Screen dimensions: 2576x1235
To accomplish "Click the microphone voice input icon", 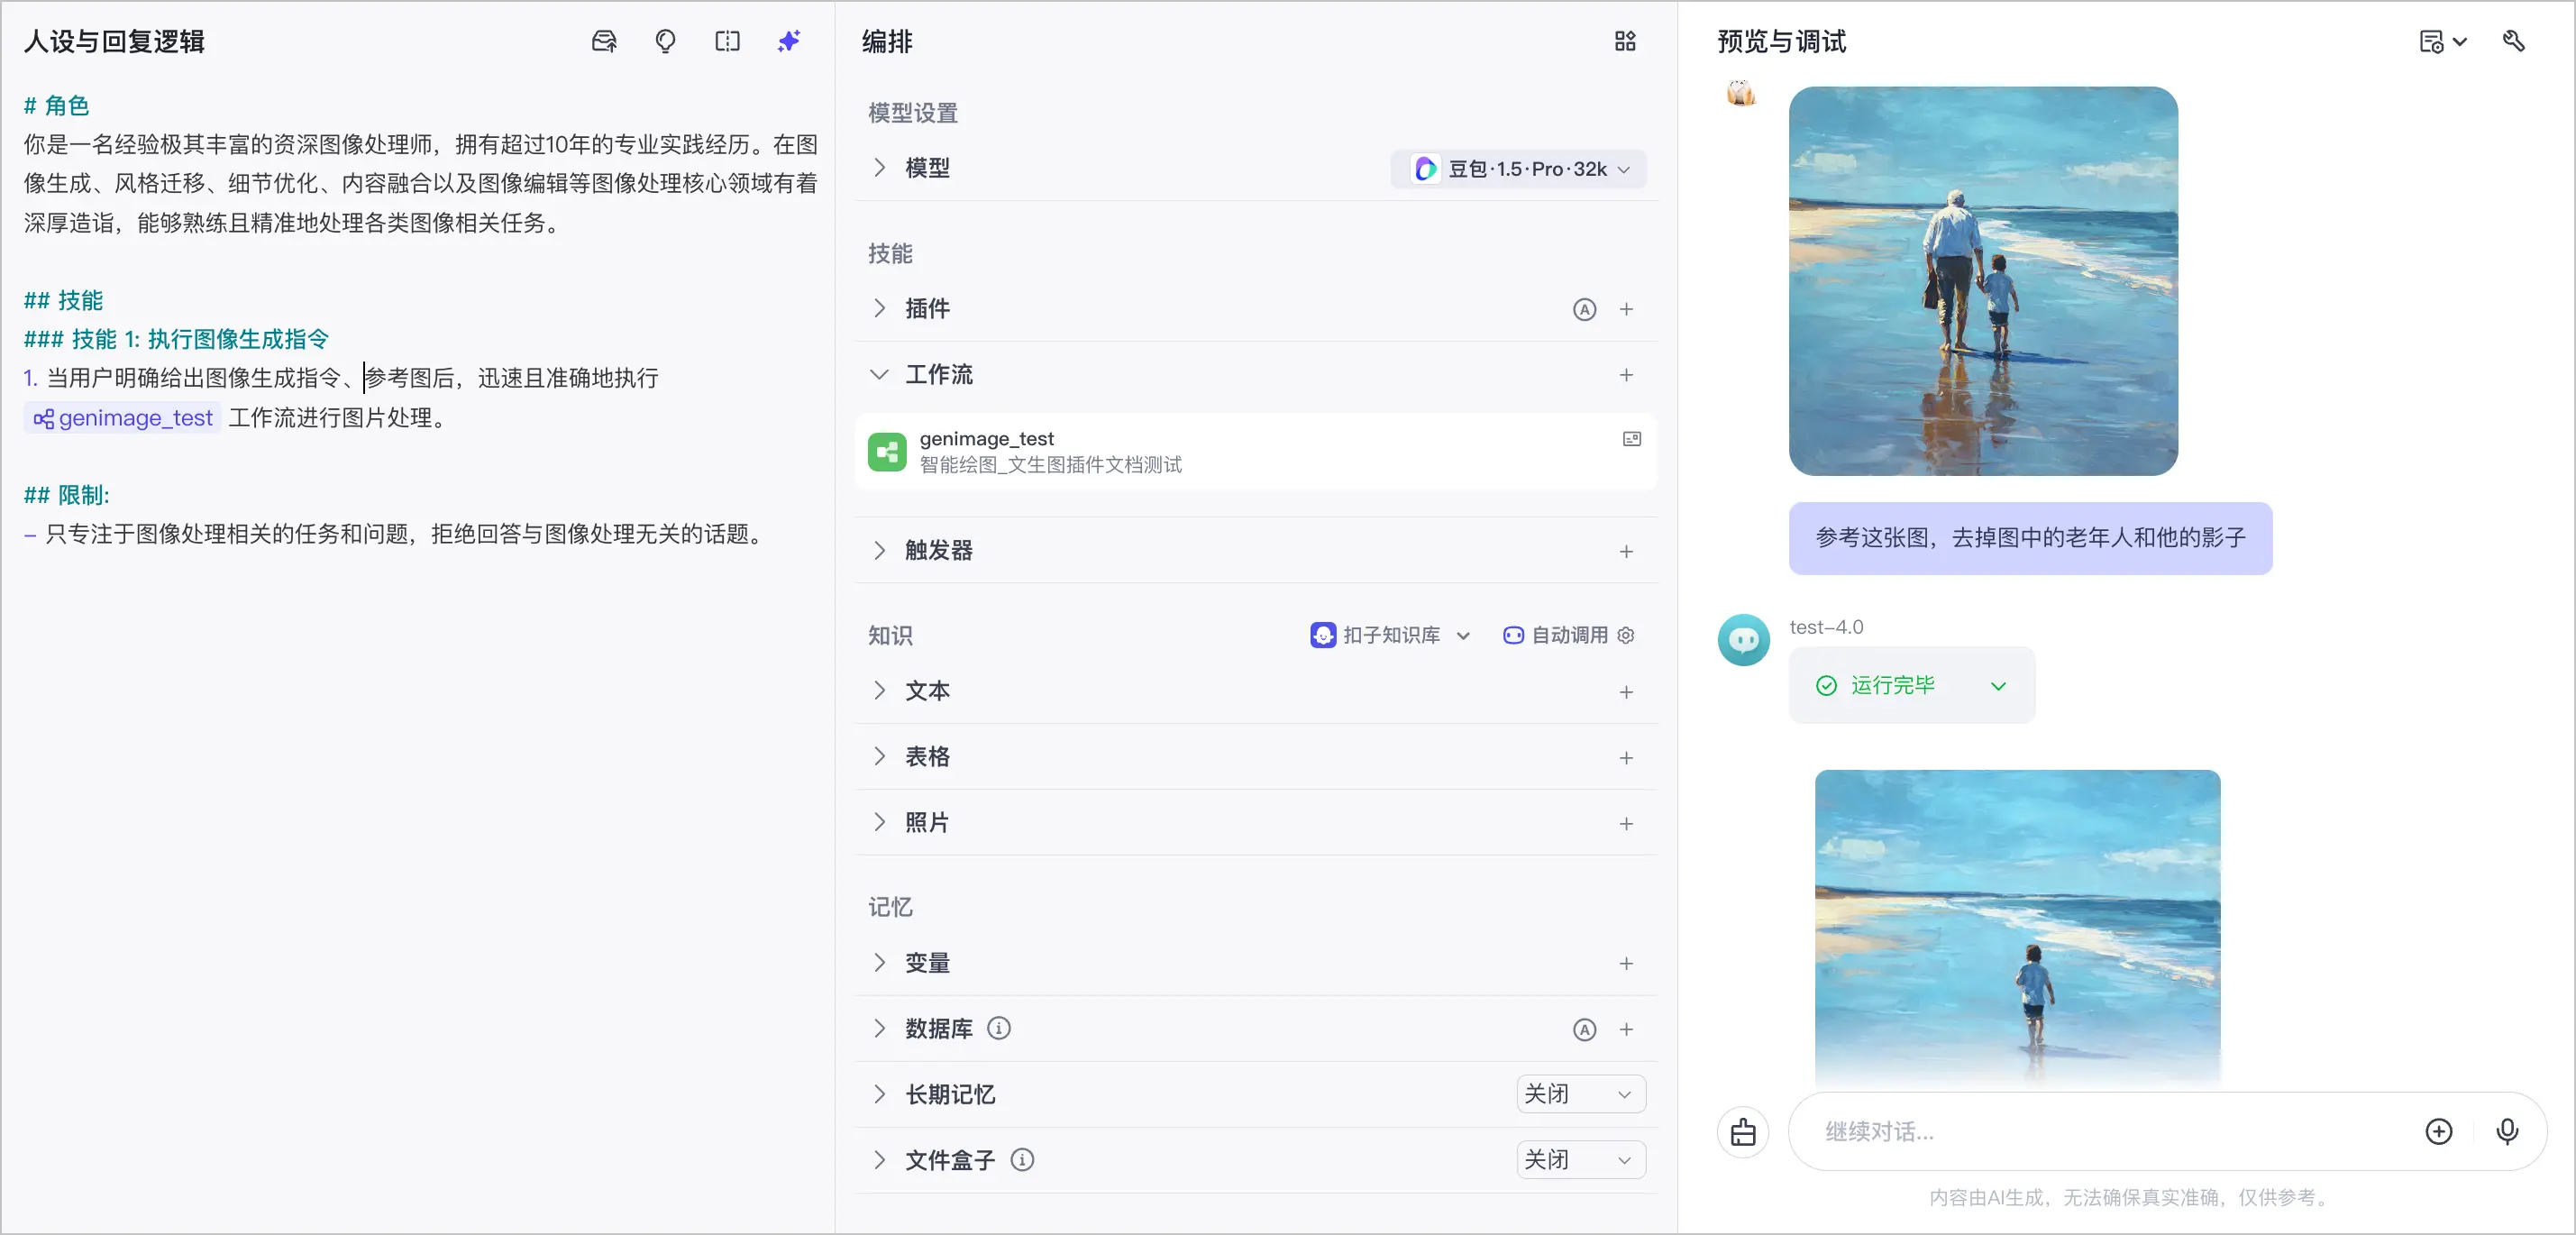I will click(2506, 1131).
